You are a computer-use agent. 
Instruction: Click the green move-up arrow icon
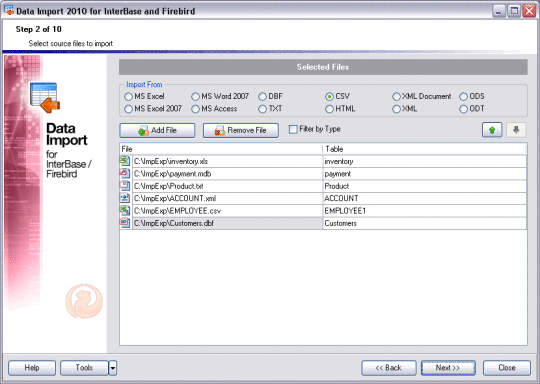[x=492, y=130]
